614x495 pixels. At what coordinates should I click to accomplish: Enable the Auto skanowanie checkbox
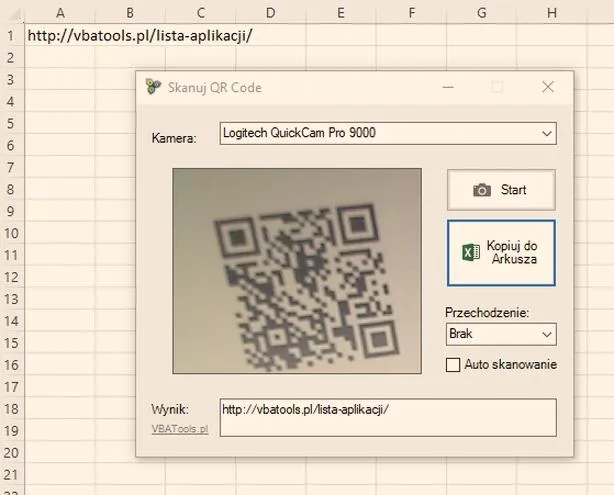point(453,365)
